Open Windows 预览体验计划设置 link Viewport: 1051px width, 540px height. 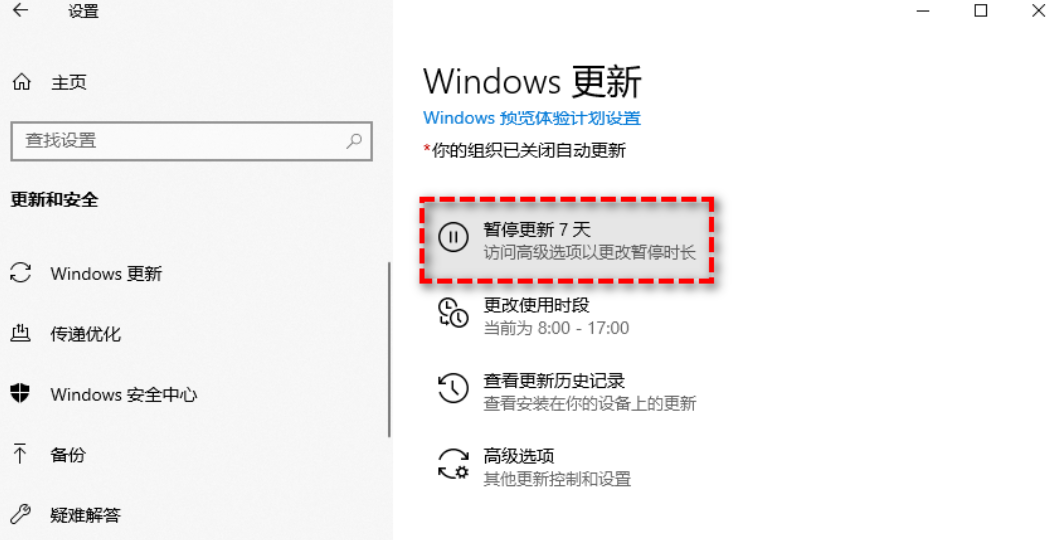coord(532,118)
